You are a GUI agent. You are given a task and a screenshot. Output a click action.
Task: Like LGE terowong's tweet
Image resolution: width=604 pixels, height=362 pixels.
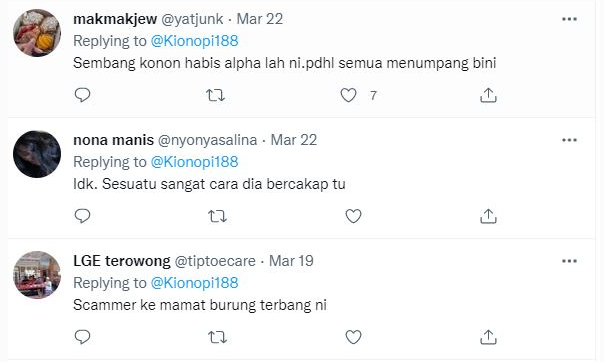pos(353,337)
